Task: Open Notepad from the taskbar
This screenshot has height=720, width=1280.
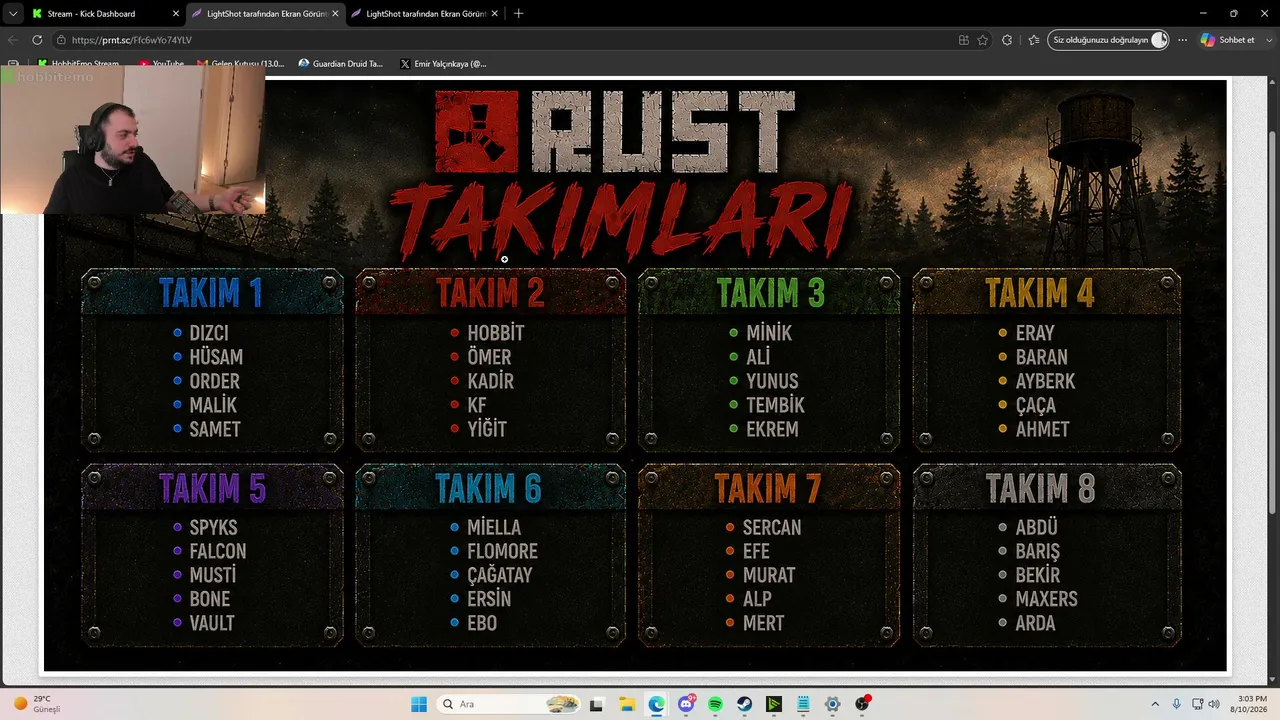Action: tap(803, 704)
